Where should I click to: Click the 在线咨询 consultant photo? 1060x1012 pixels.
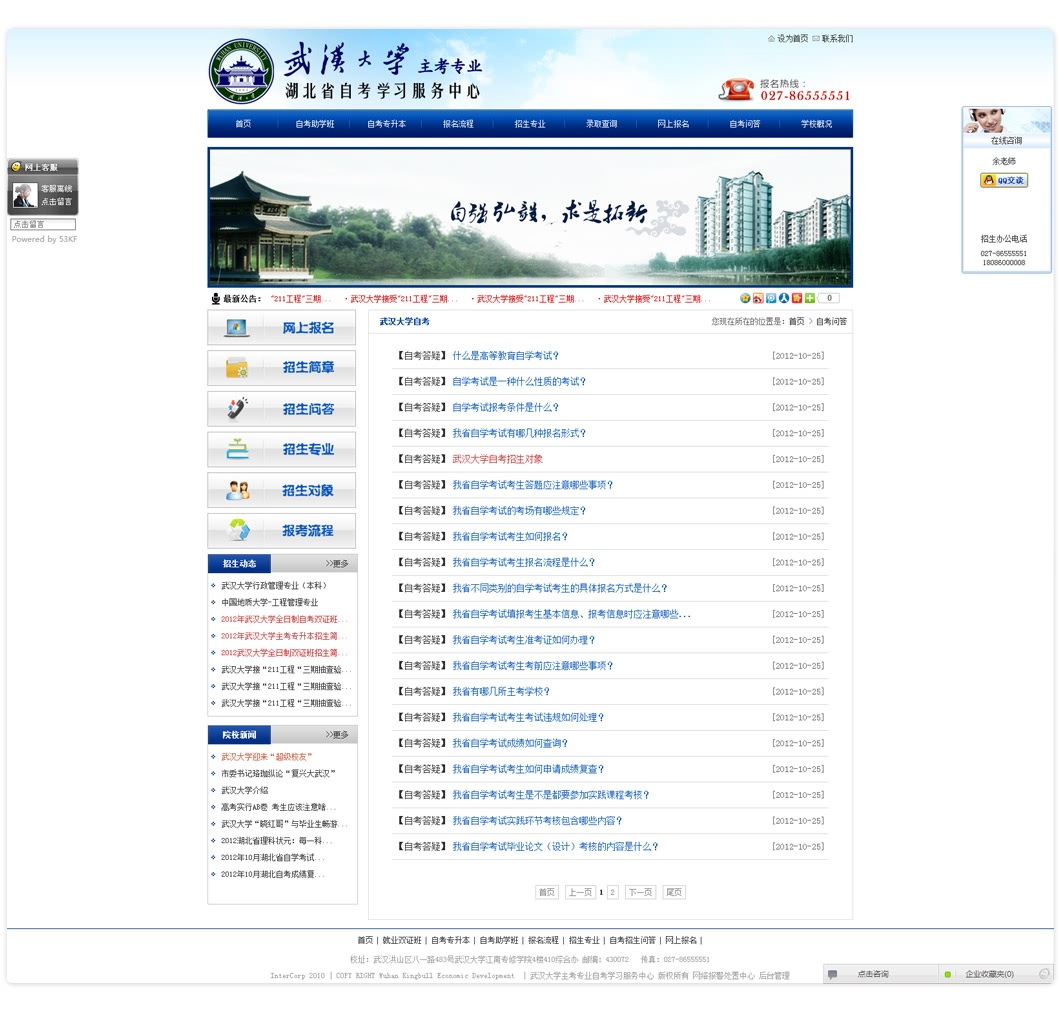(x=1006, y=120)
